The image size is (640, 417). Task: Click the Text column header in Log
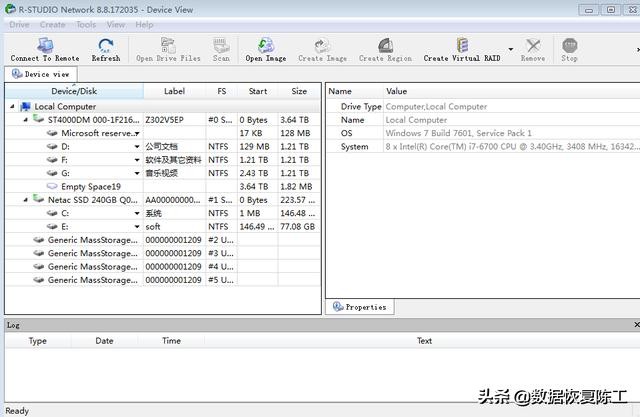click(424, 341)
